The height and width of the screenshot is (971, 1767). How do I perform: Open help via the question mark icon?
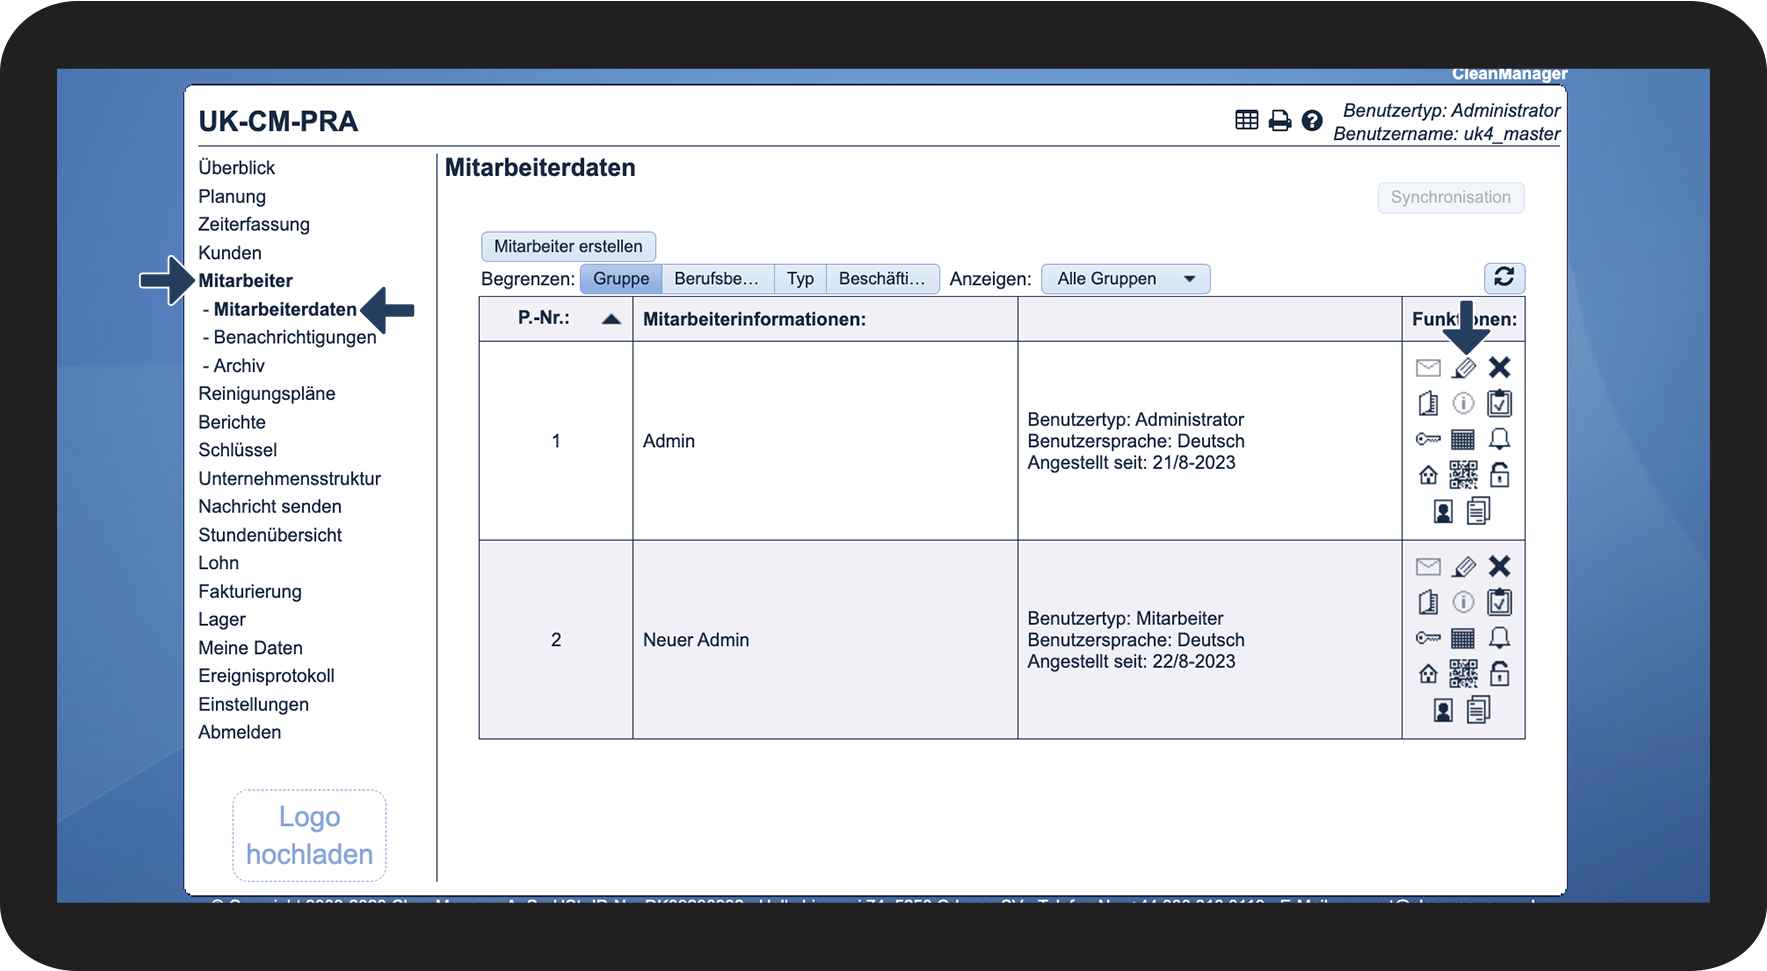pos(1312,121)
